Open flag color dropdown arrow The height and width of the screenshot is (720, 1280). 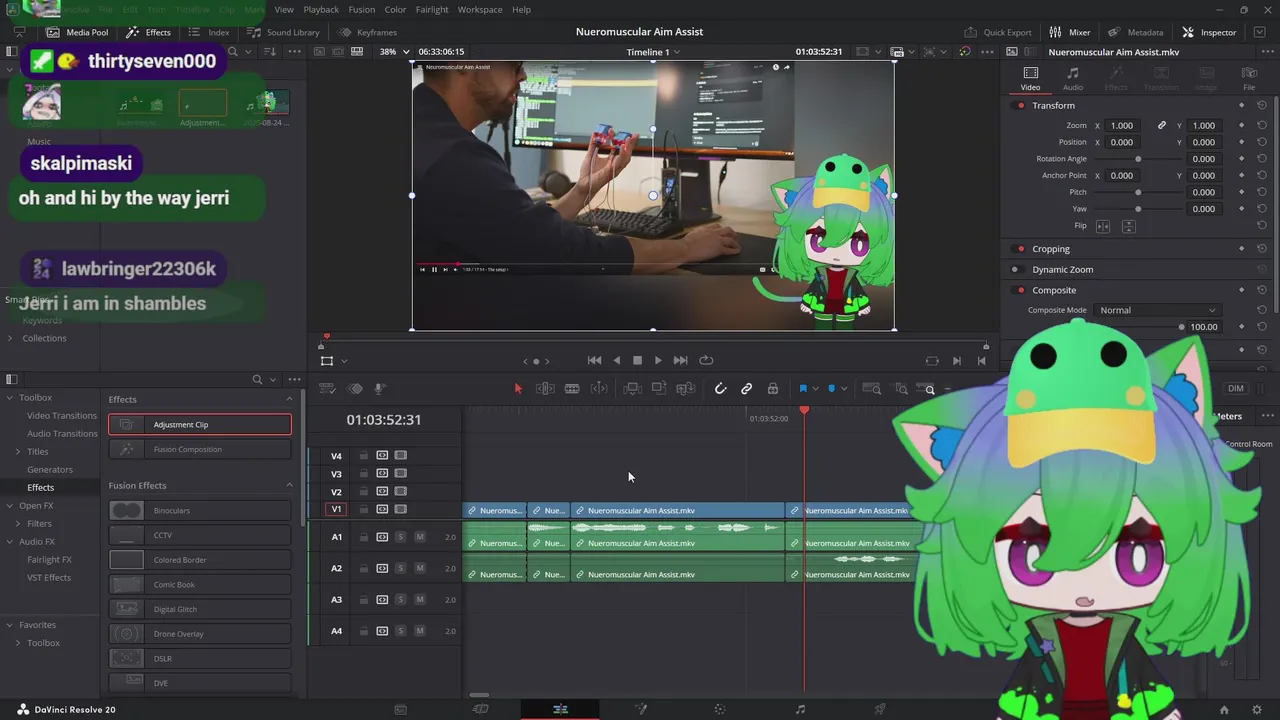(815, 389)
